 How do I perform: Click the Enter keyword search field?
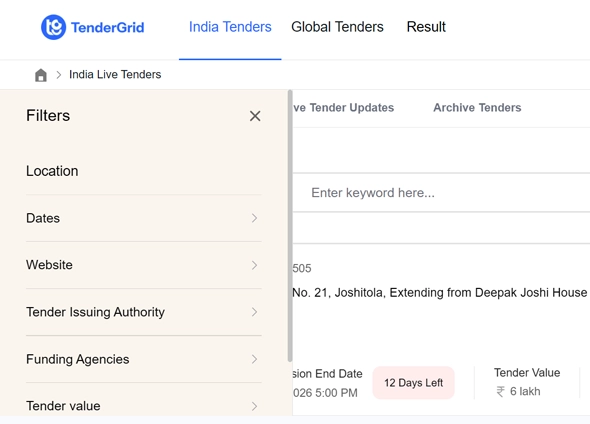[x=441, y=193]
